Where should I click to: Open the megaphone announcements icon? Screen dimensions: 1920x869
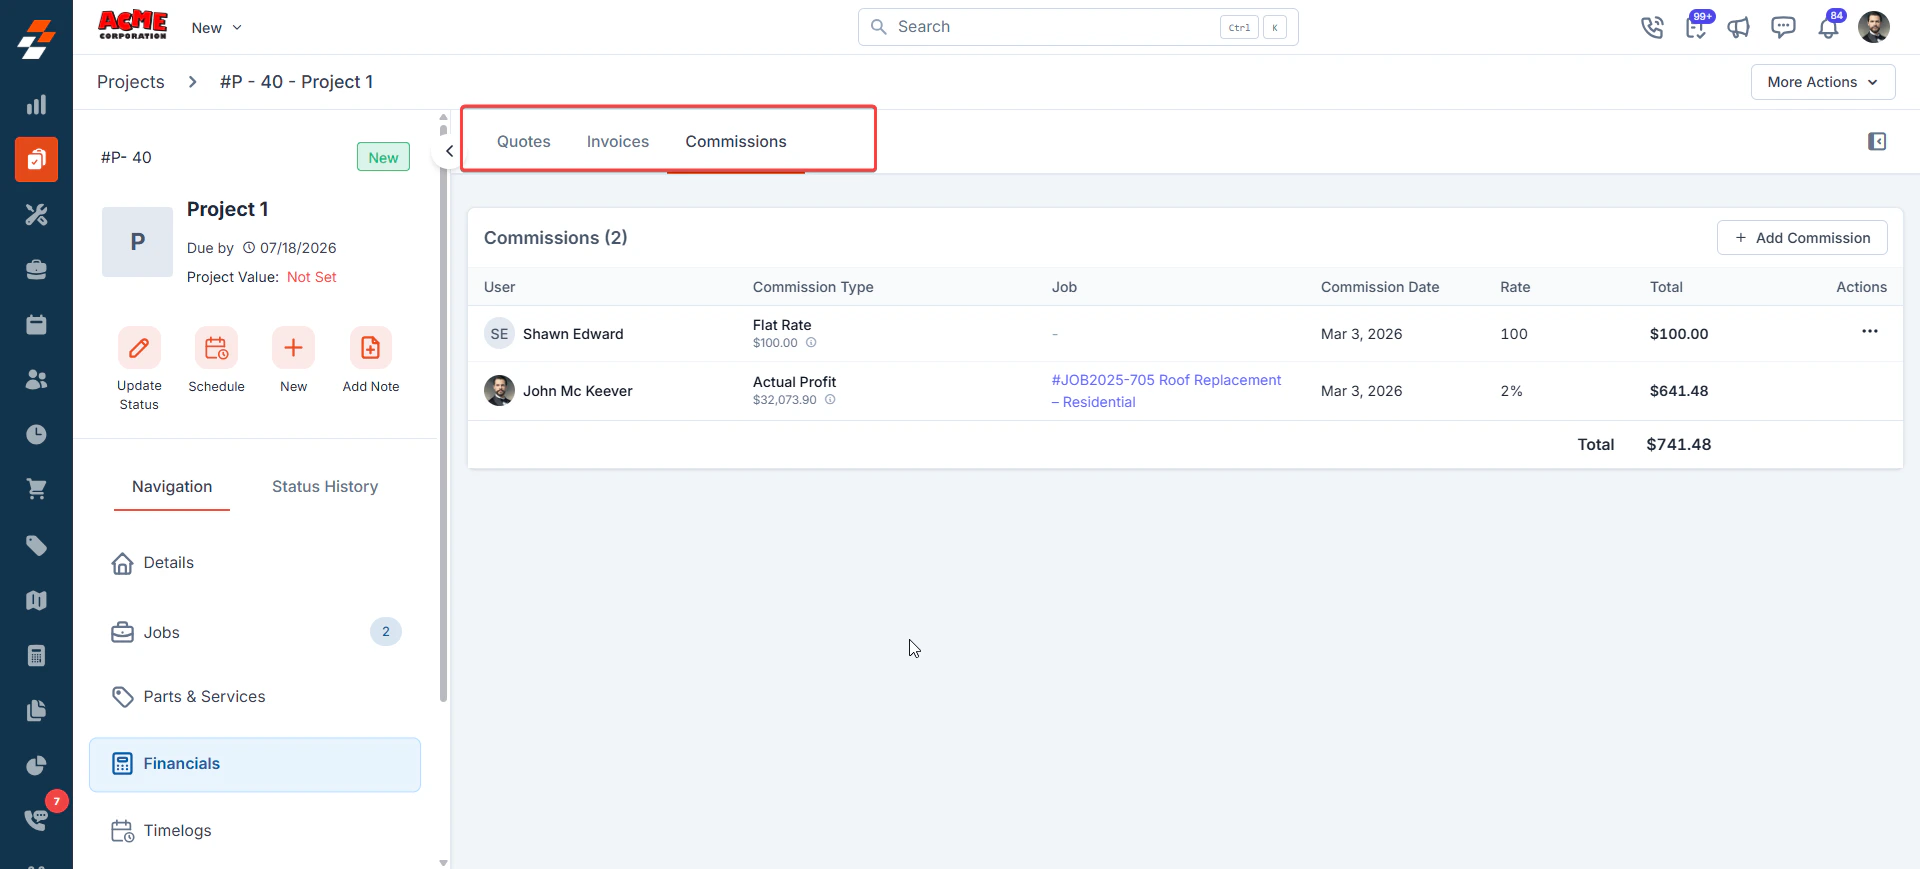click(1739, 27)
